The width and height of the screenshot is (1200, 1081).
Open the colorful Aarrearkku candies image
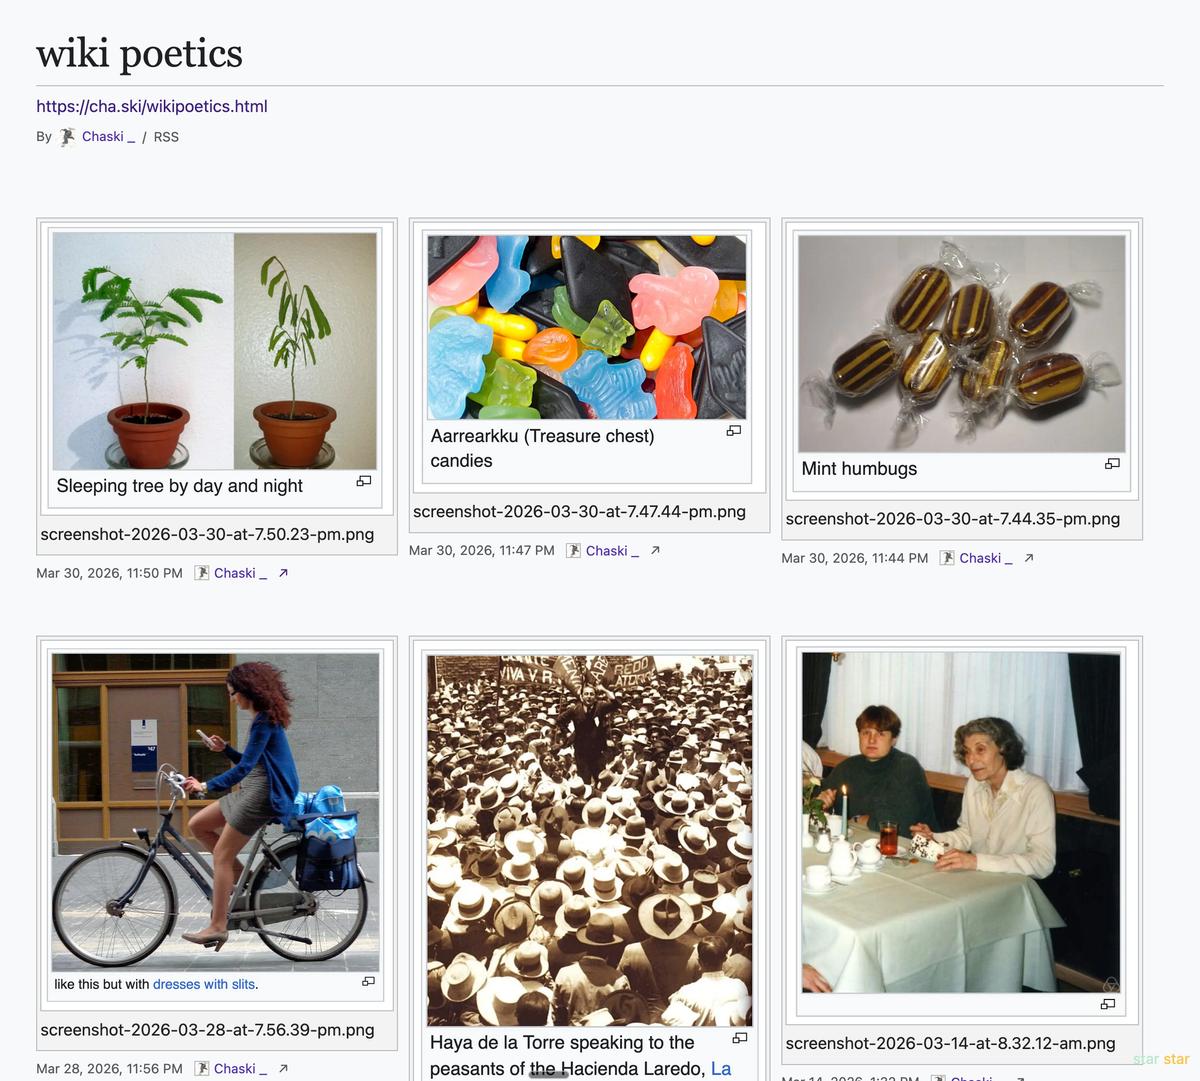tap(587, 327)
